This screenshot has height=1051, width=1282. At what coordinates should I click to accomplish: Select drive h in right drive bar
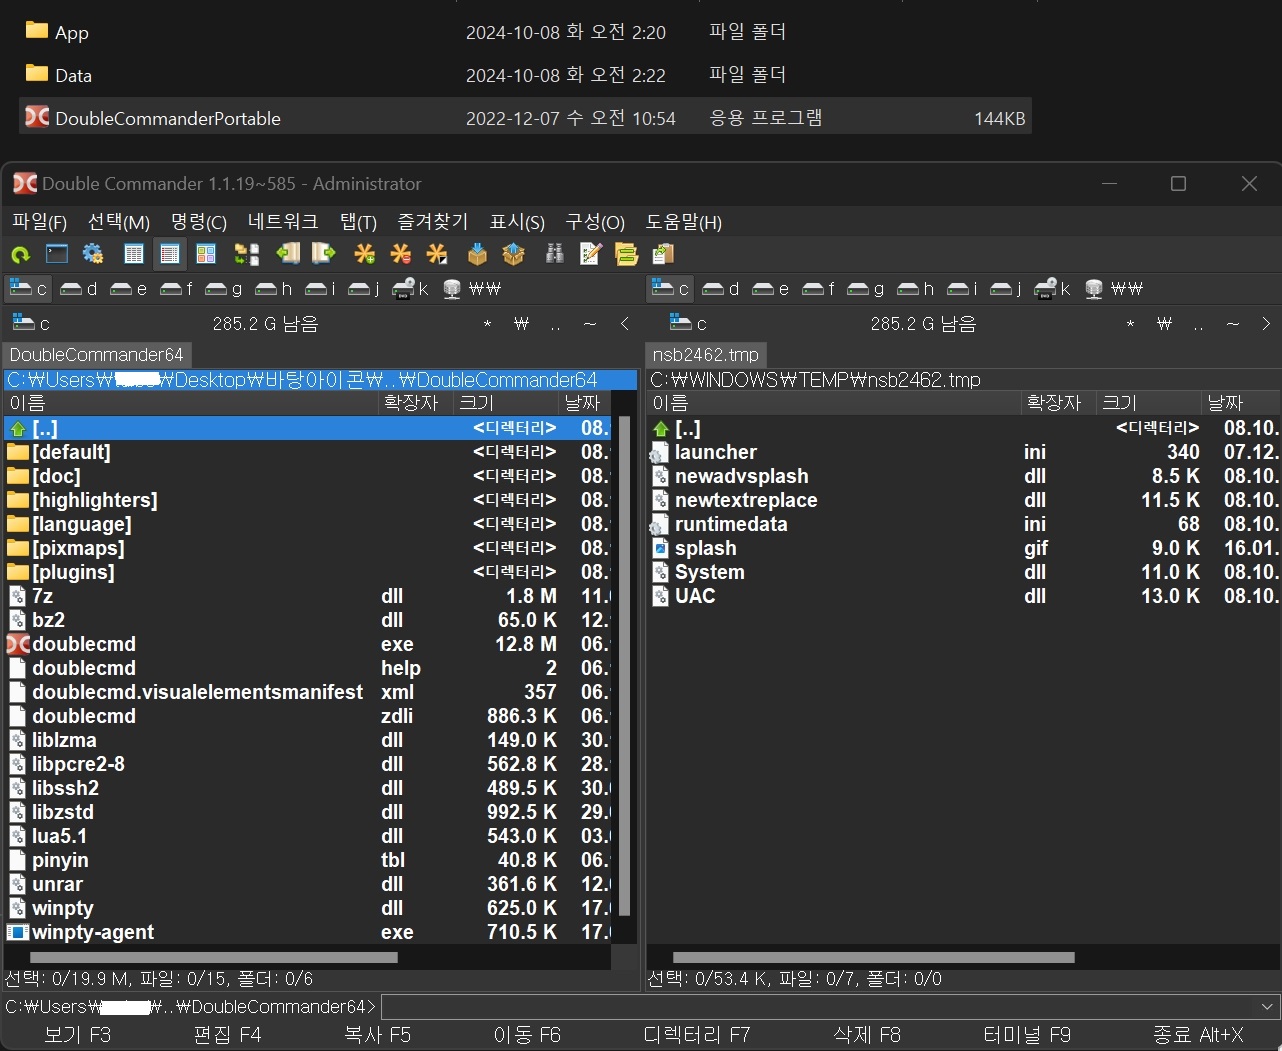(915, 289)
